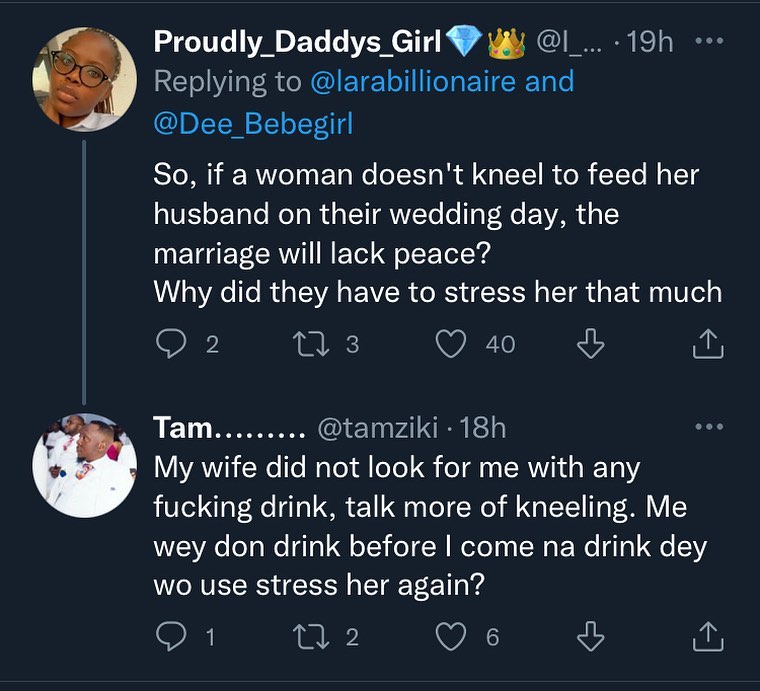Image resolution: width=760 pixels, height=691 pixels.
Task: Click the @tamziki handle
Action: 378,428
